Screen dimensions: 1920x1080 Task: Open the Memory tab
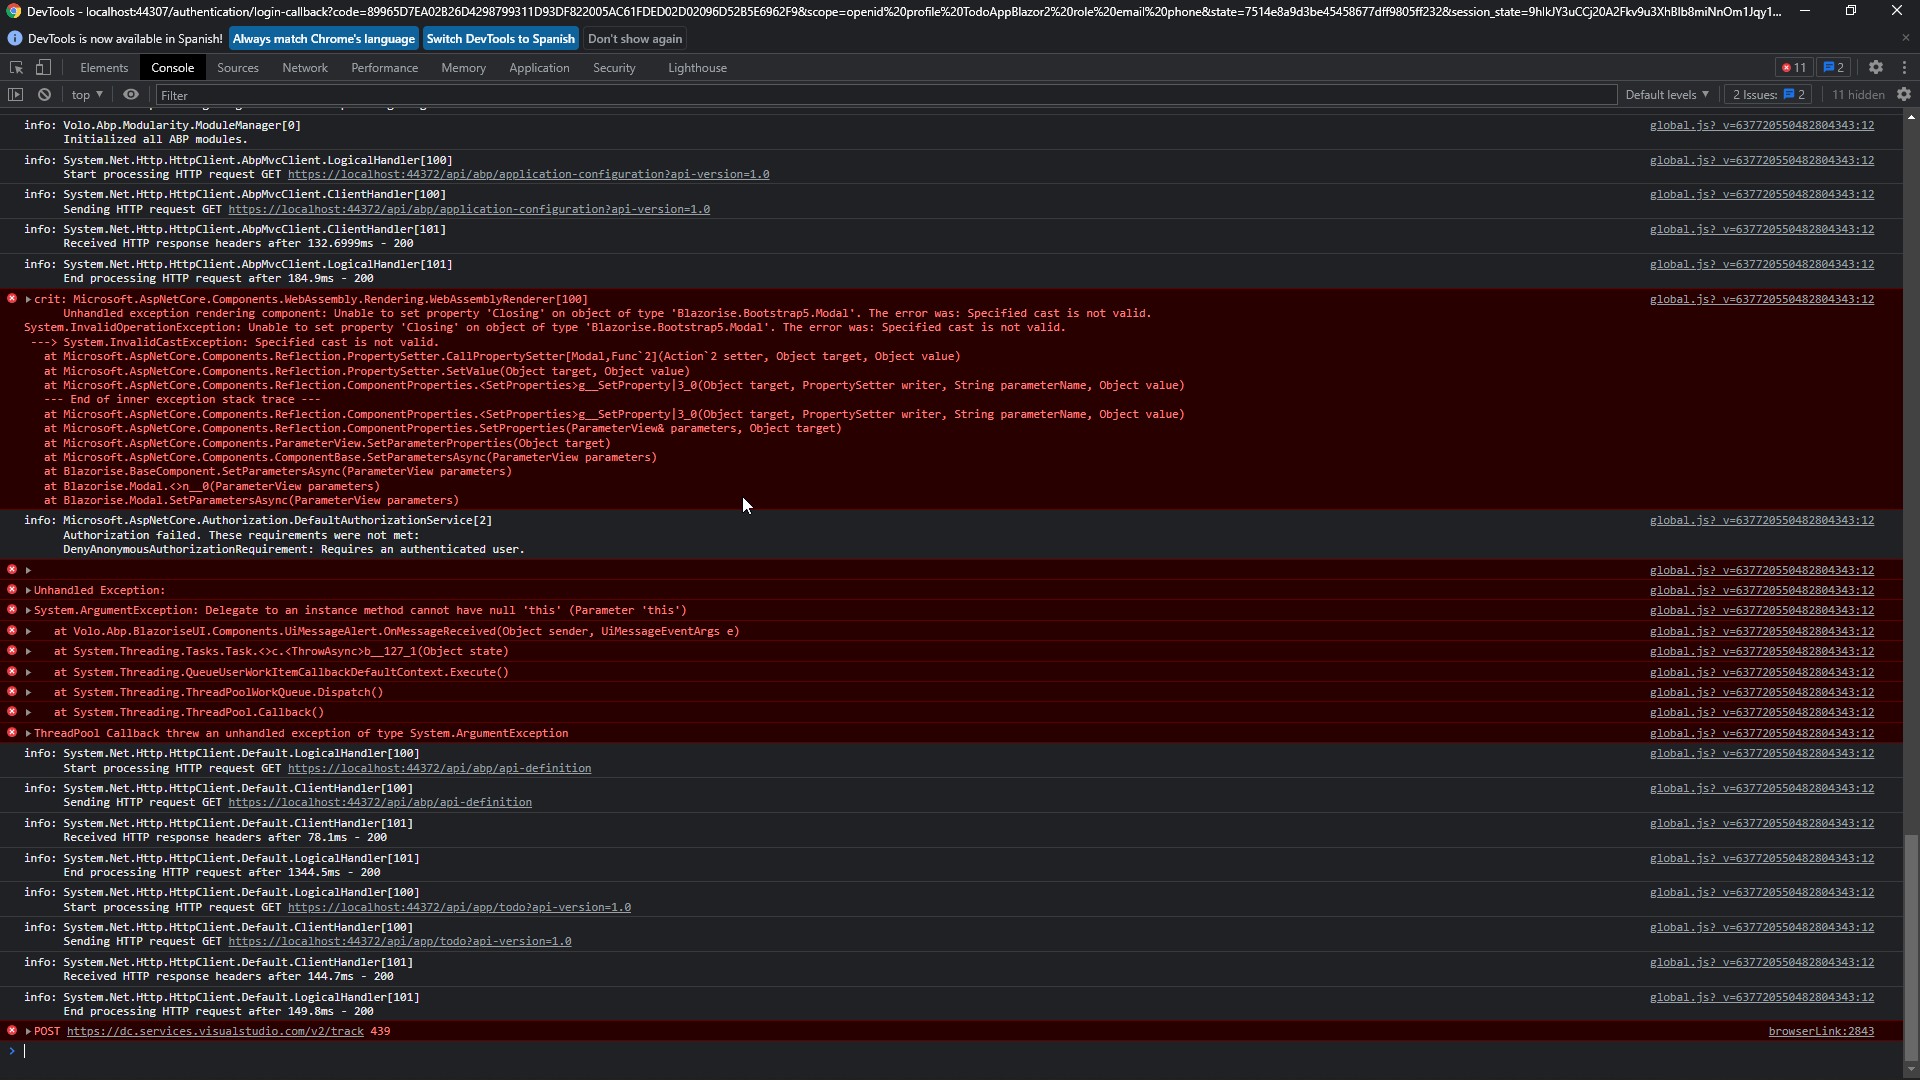(463, 68)
